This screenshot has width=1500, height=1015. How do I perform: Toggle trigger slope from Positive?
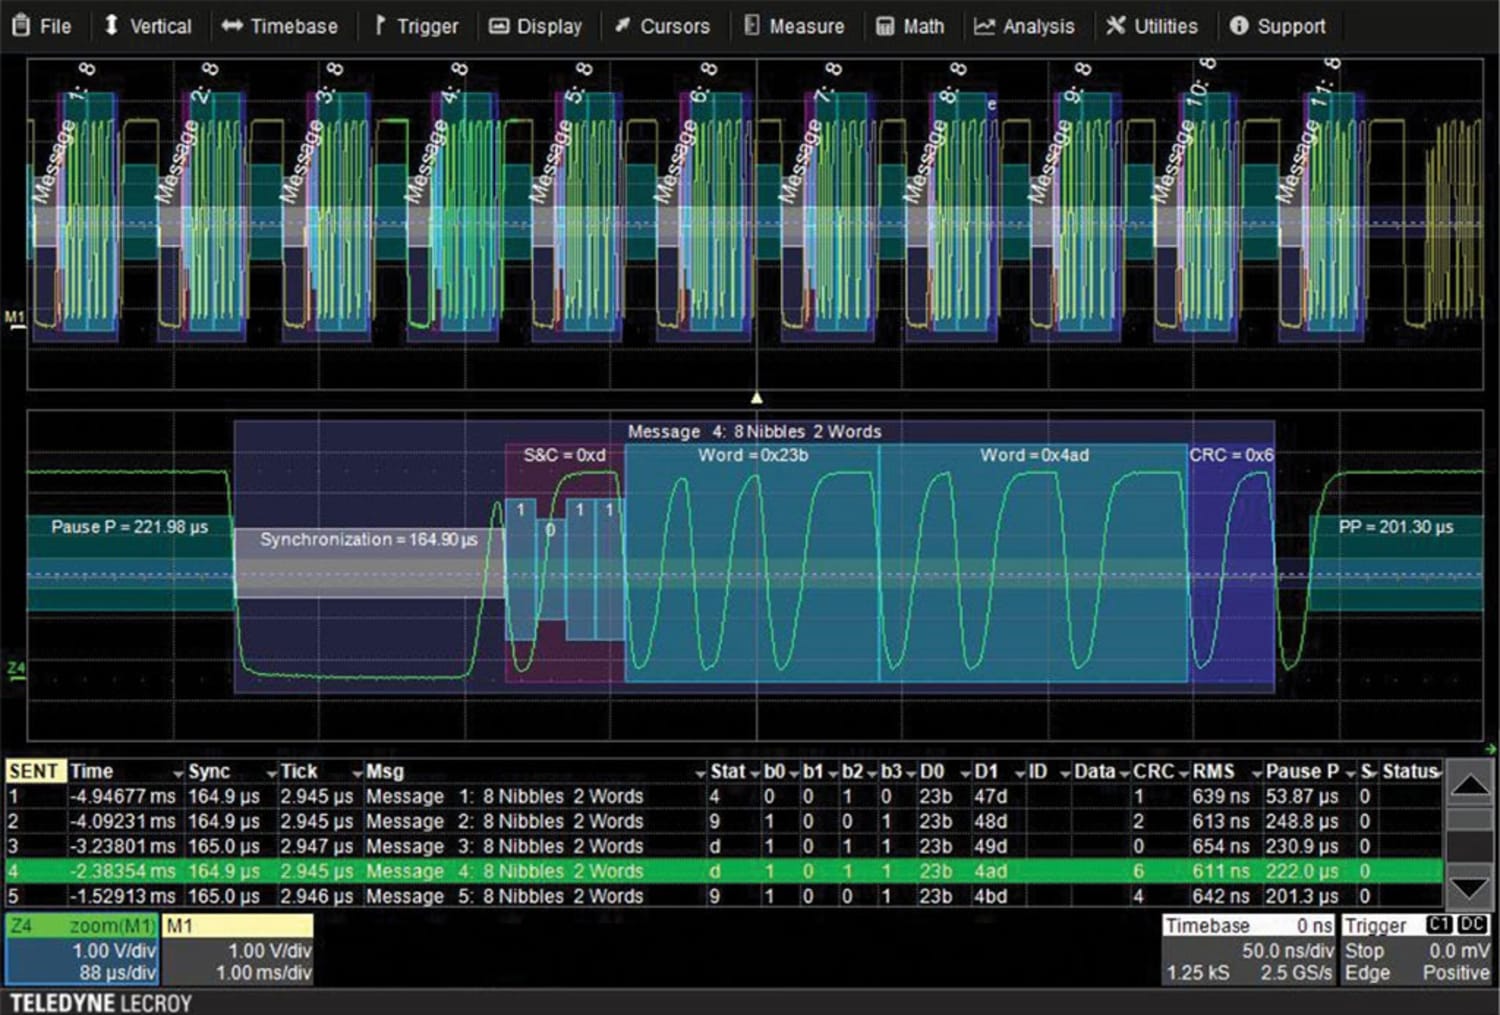click(1456, 972)
